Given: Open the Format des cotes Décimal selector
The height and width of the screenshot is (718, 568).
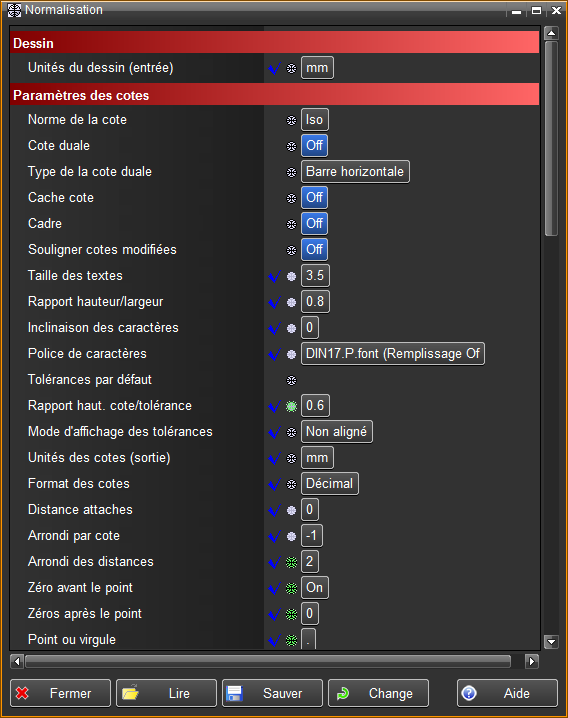Looking at the screenshot, I should click(x=329, y=484).
